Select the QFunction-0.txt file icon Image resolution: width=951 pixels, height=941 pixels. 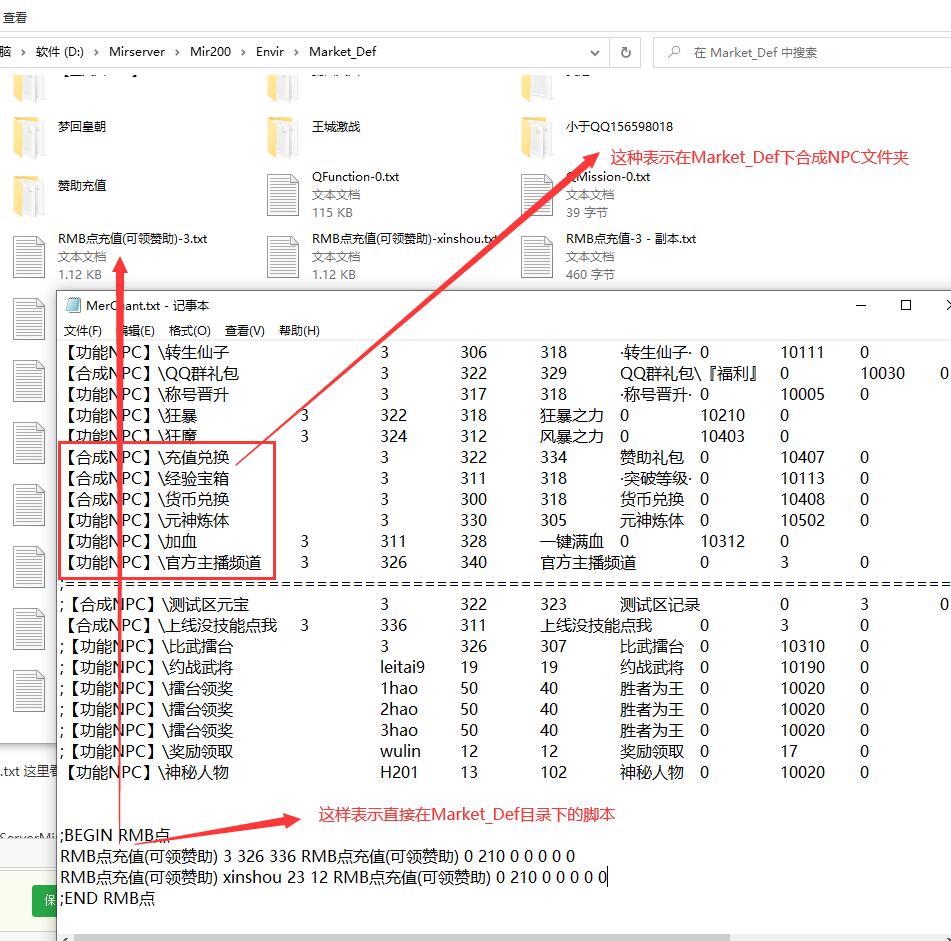pos(283,195)
